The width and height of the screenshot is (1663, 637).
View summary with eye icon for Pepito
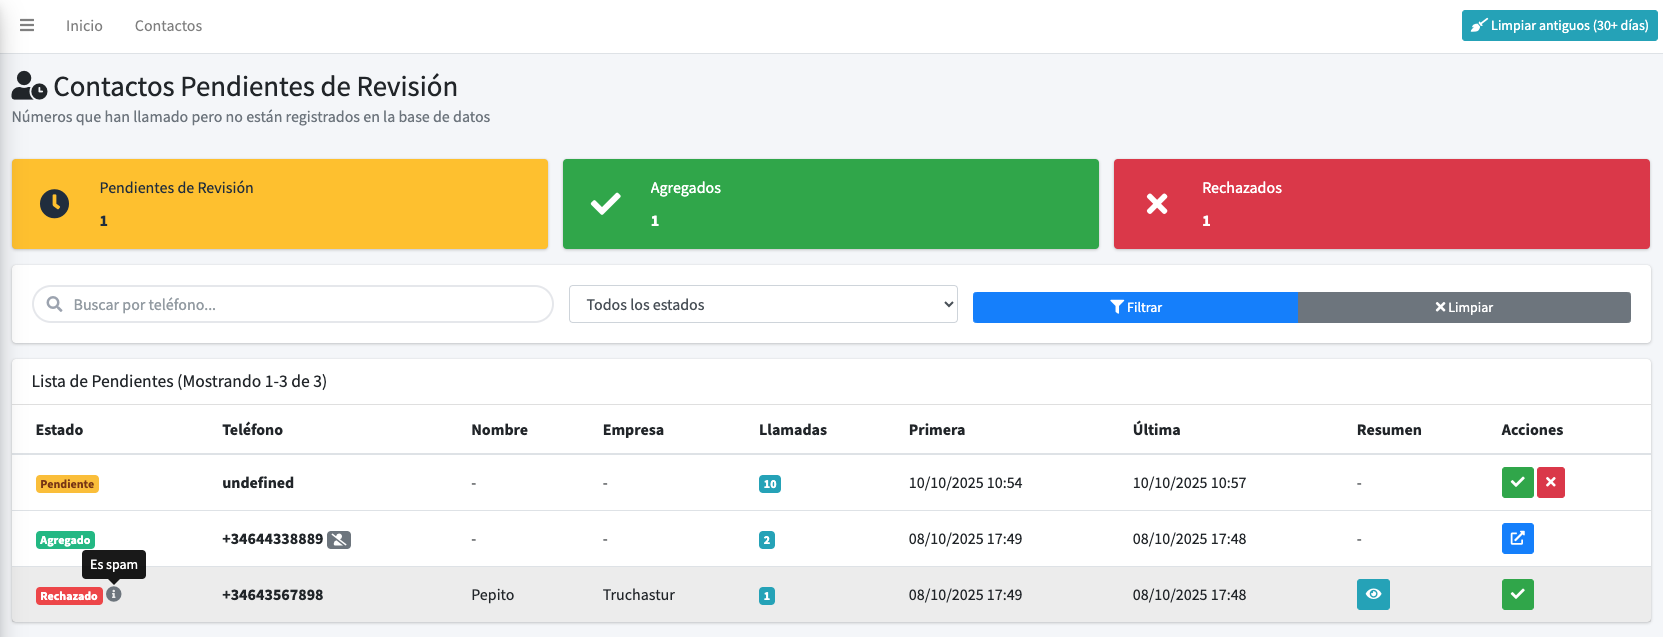click(x=1373, y=594)
